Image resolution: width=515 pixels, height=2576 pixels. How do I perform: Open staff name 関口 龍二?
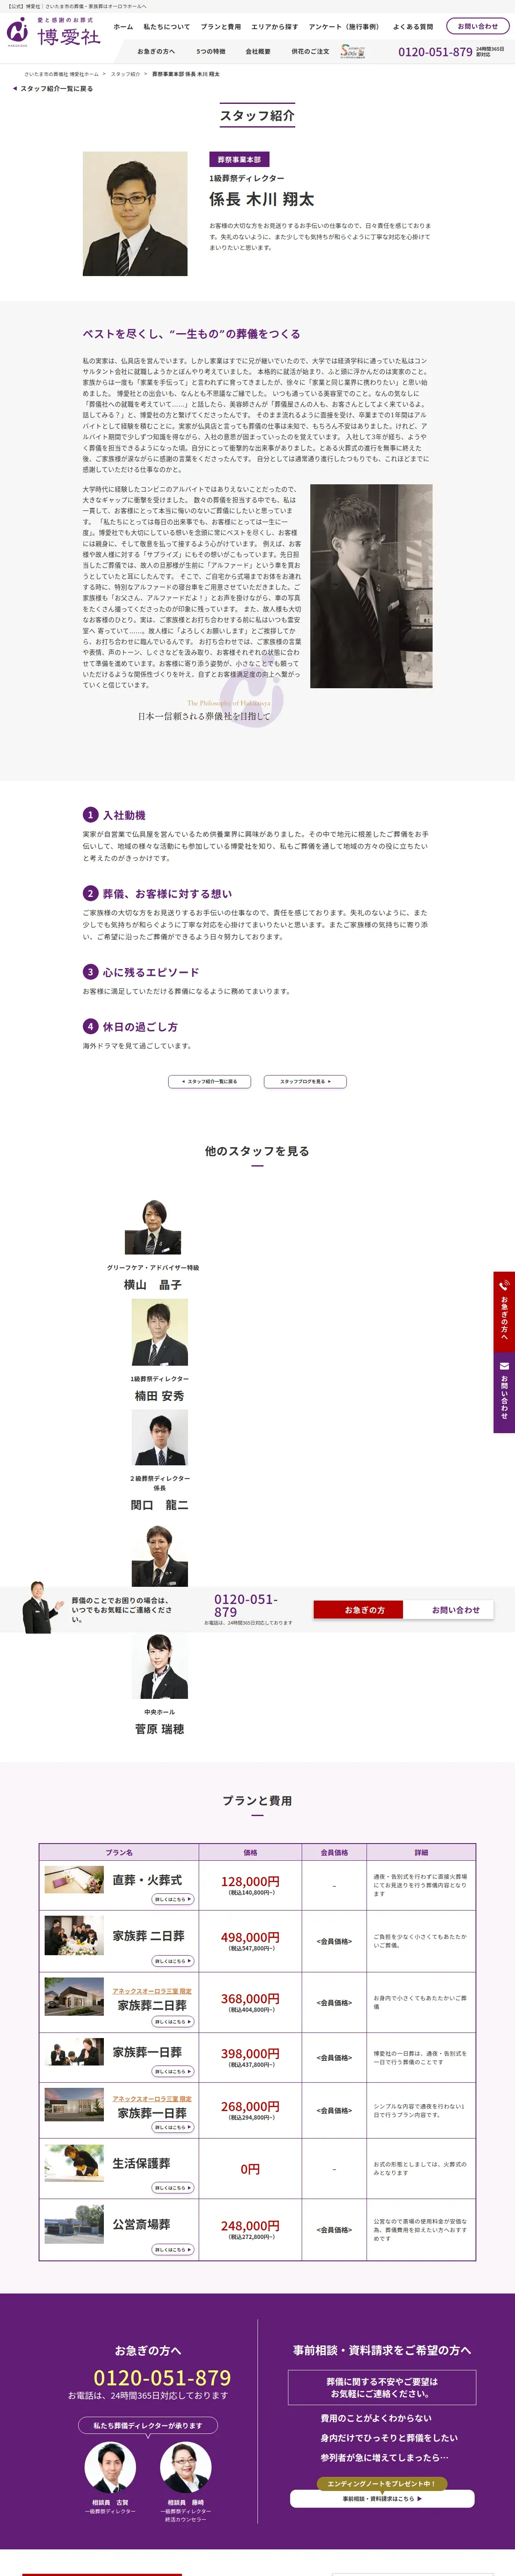tap(160, 1505)
